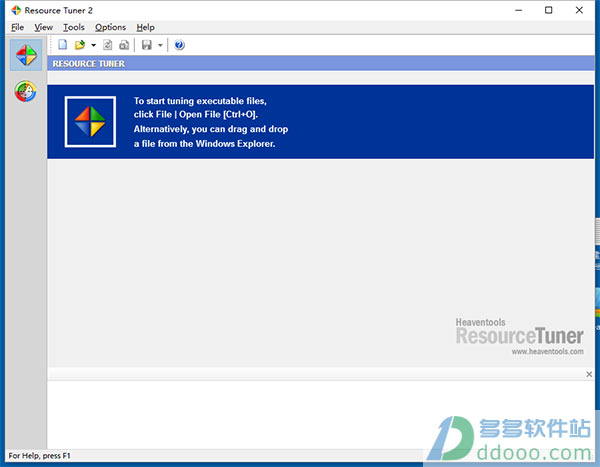The image size is (600, 467).
Task: Open the Options menu
Action: [x=111, y=27]
